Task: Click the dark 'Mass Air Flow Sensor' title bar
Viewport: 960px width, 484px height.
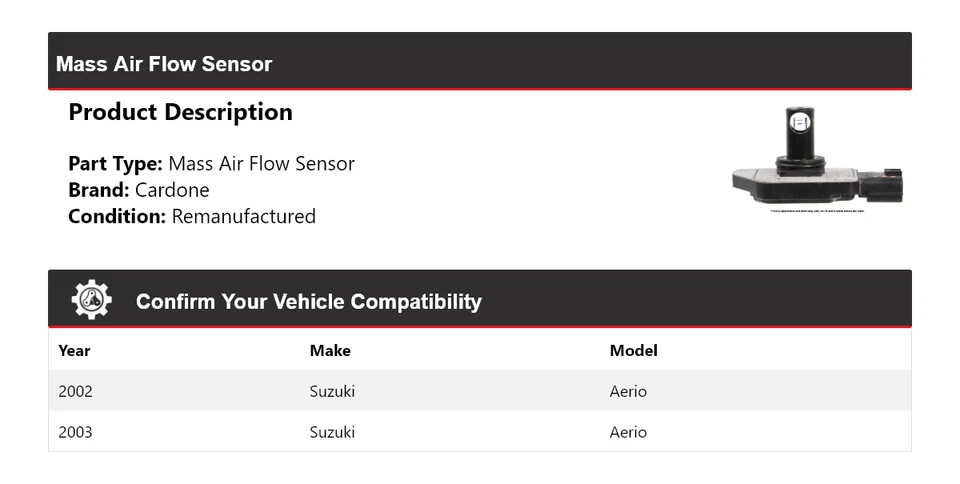Action: (x=479, y=62)
